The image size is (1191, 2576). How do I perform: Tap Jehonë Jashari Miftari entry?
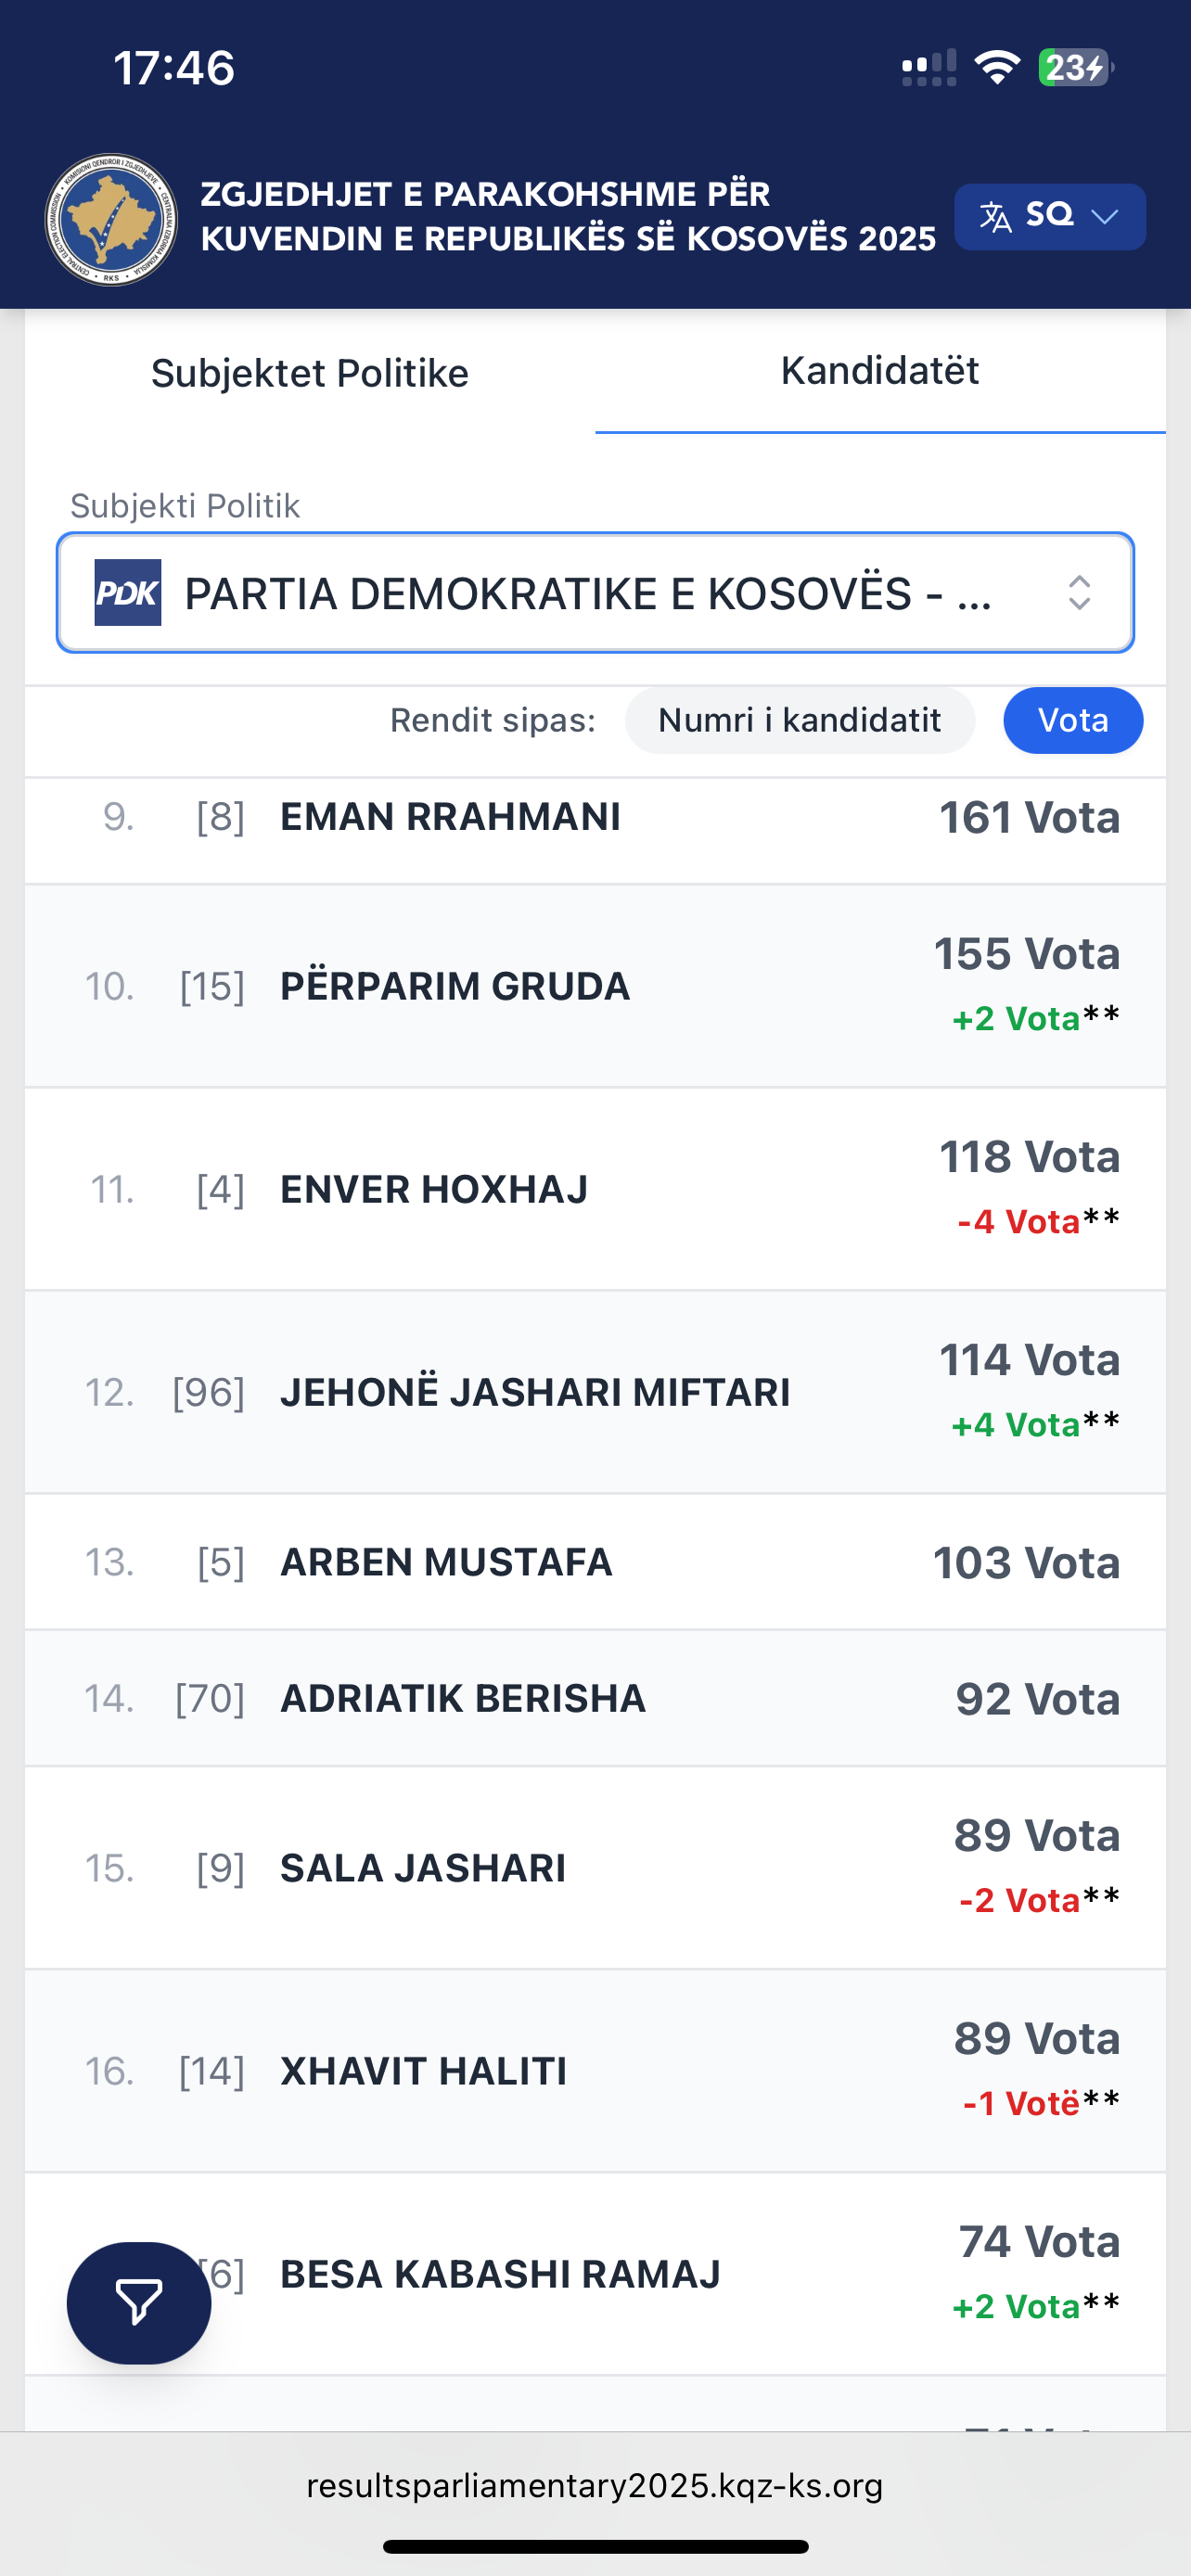click(535, 1392)
